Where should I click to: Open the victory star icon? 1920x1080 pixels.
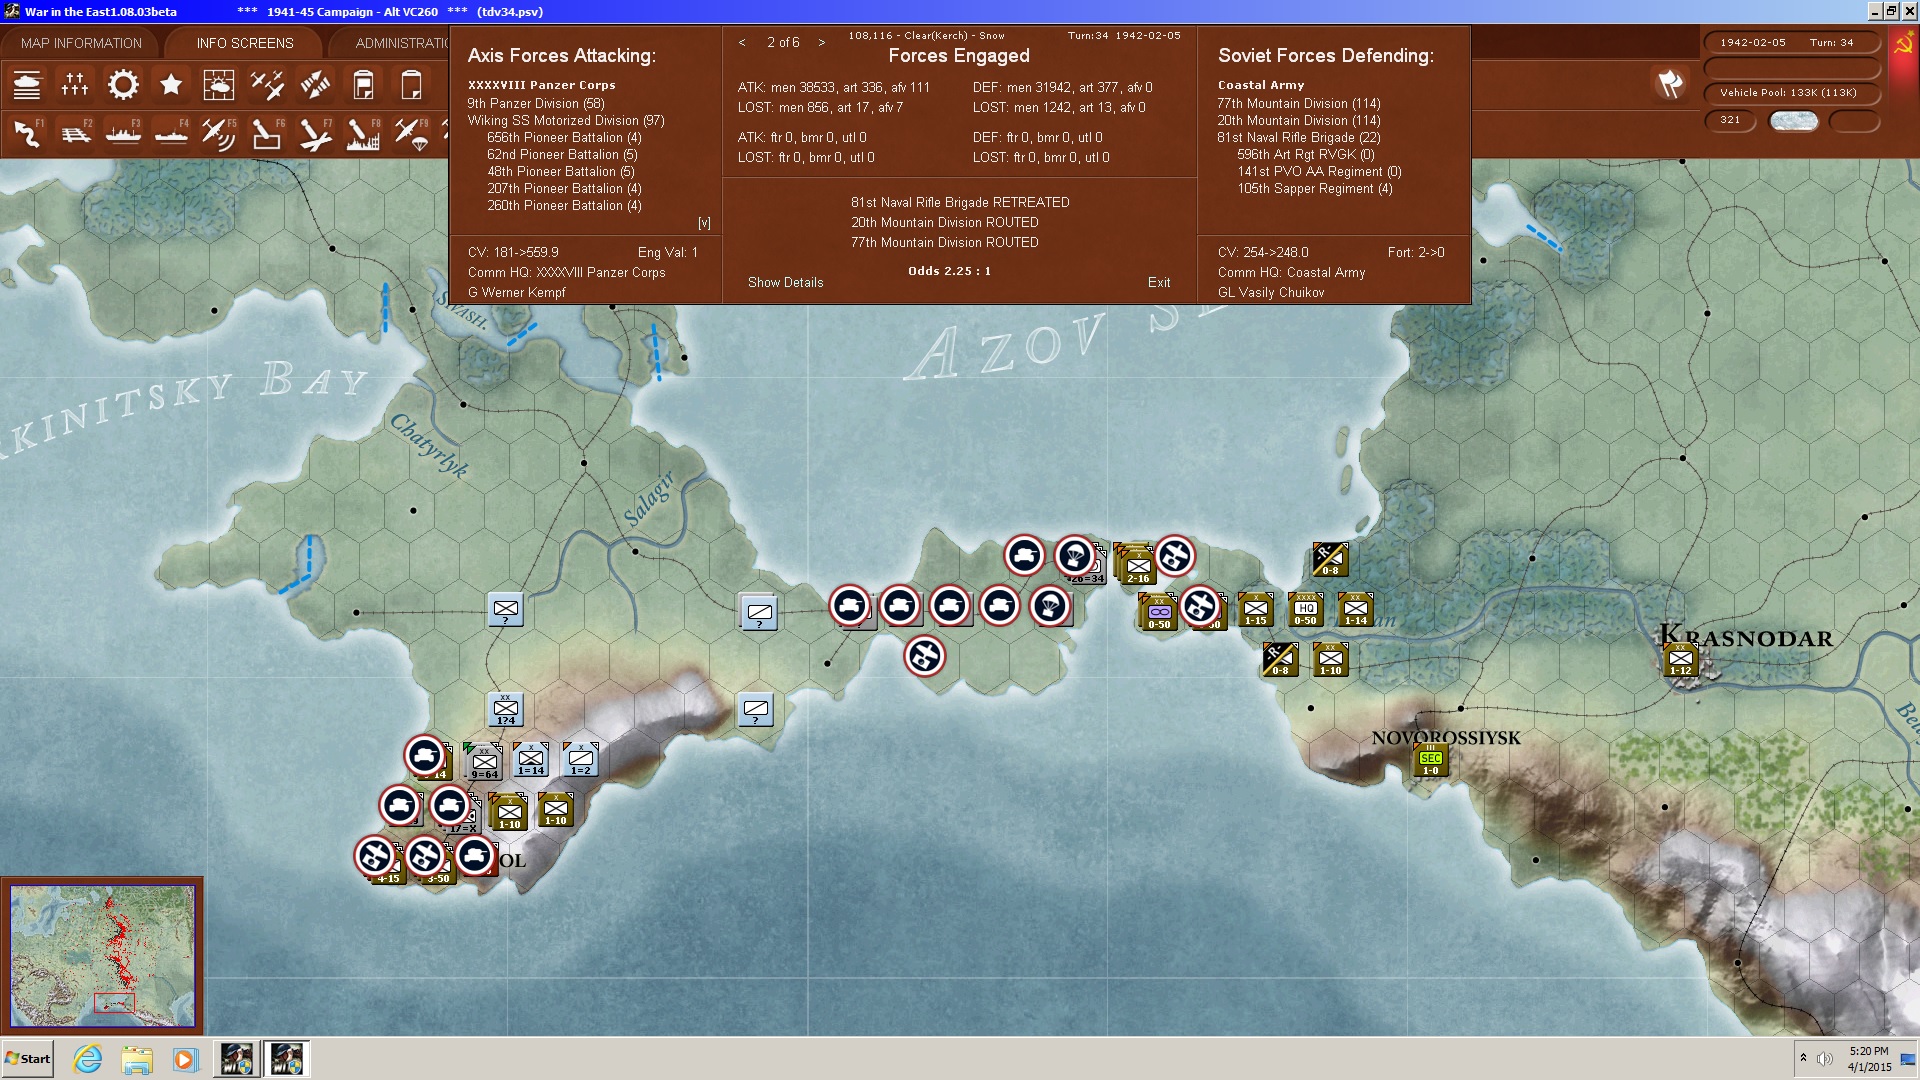[x=171, y=85]
